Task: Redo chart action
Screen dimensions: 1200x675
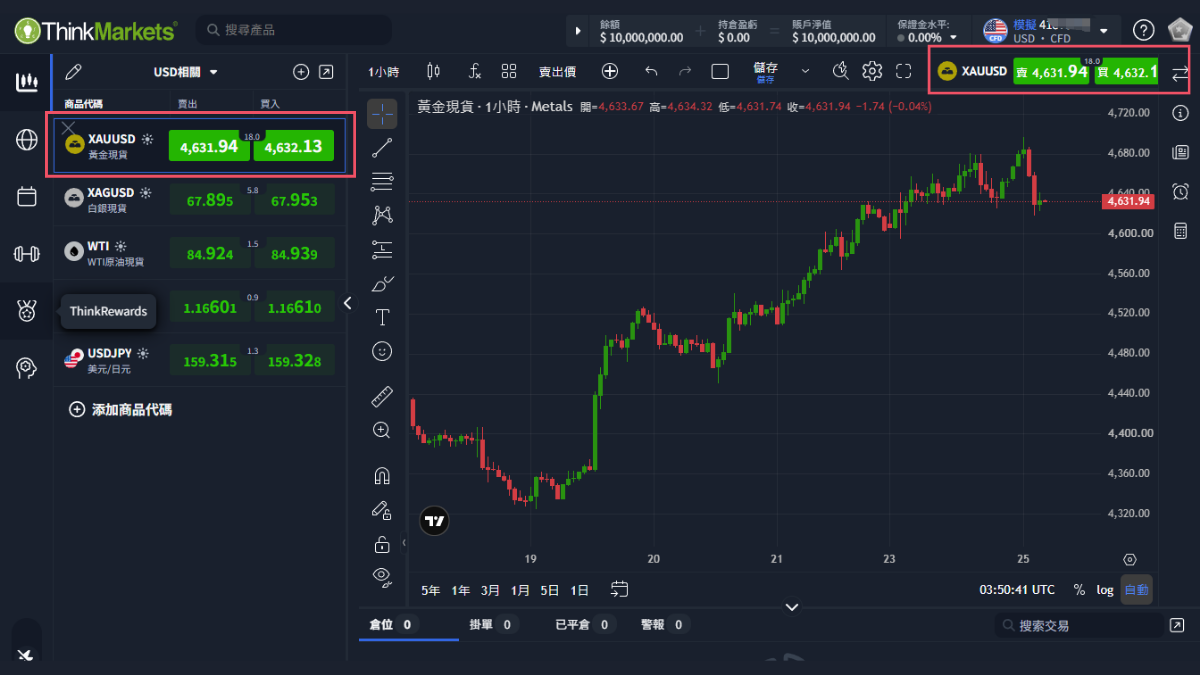Action: point(685,71)
